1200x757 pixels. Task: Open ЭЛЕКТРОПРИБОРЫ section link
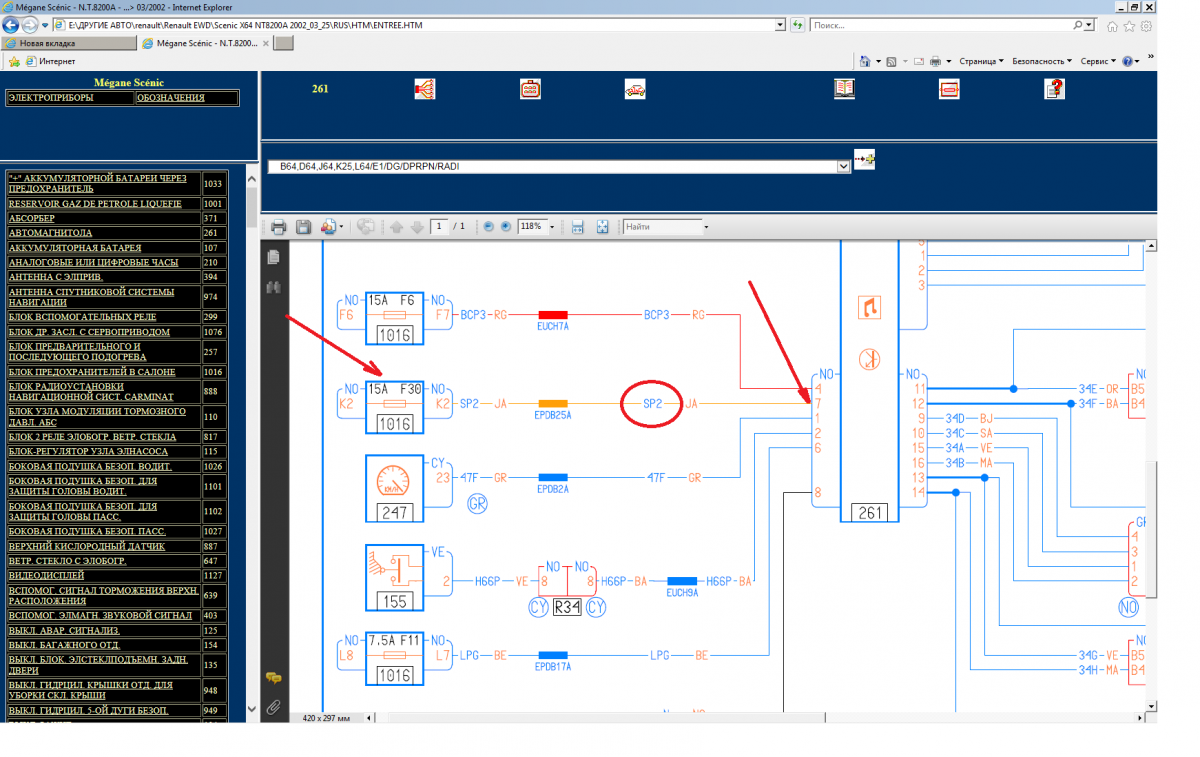50,98
